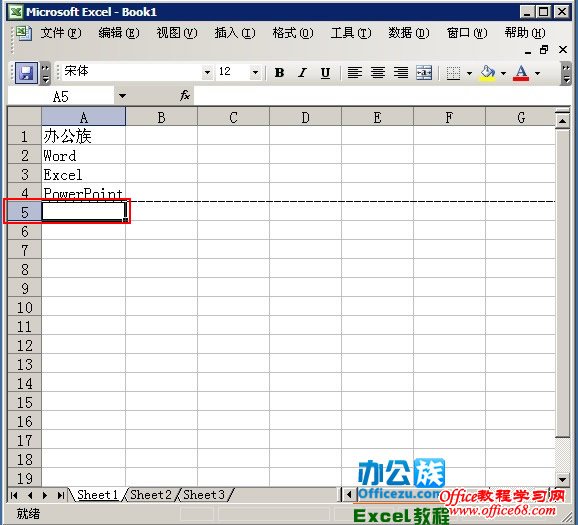Click the vertical scrollbar up arrow

(563, 121)
